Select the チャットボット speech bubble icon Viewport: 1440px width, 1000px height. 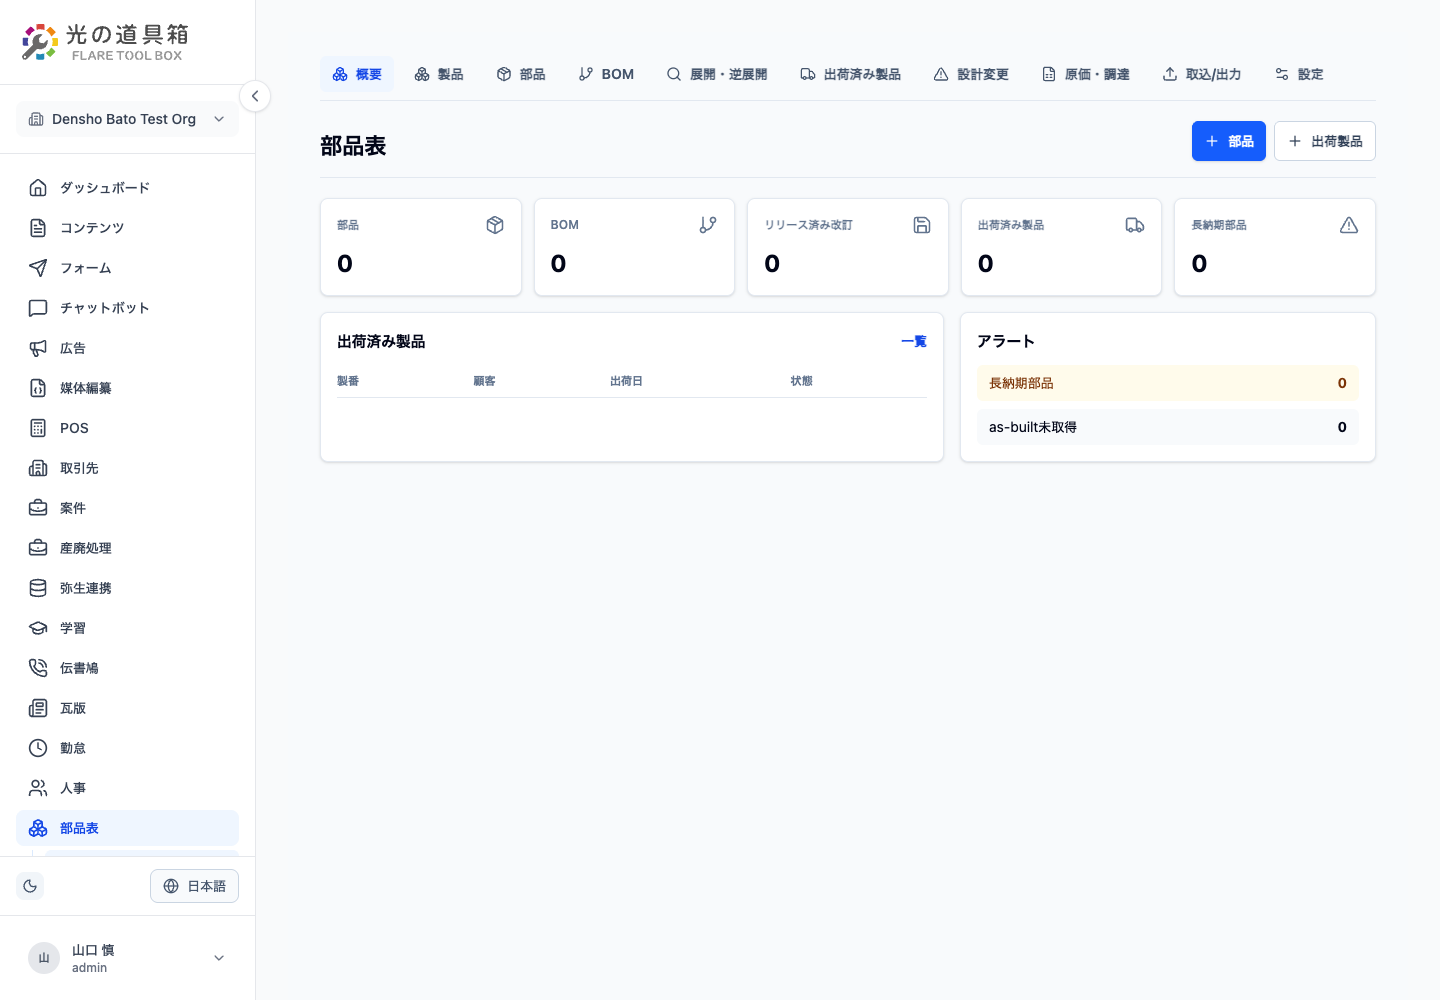pos(38,308)
